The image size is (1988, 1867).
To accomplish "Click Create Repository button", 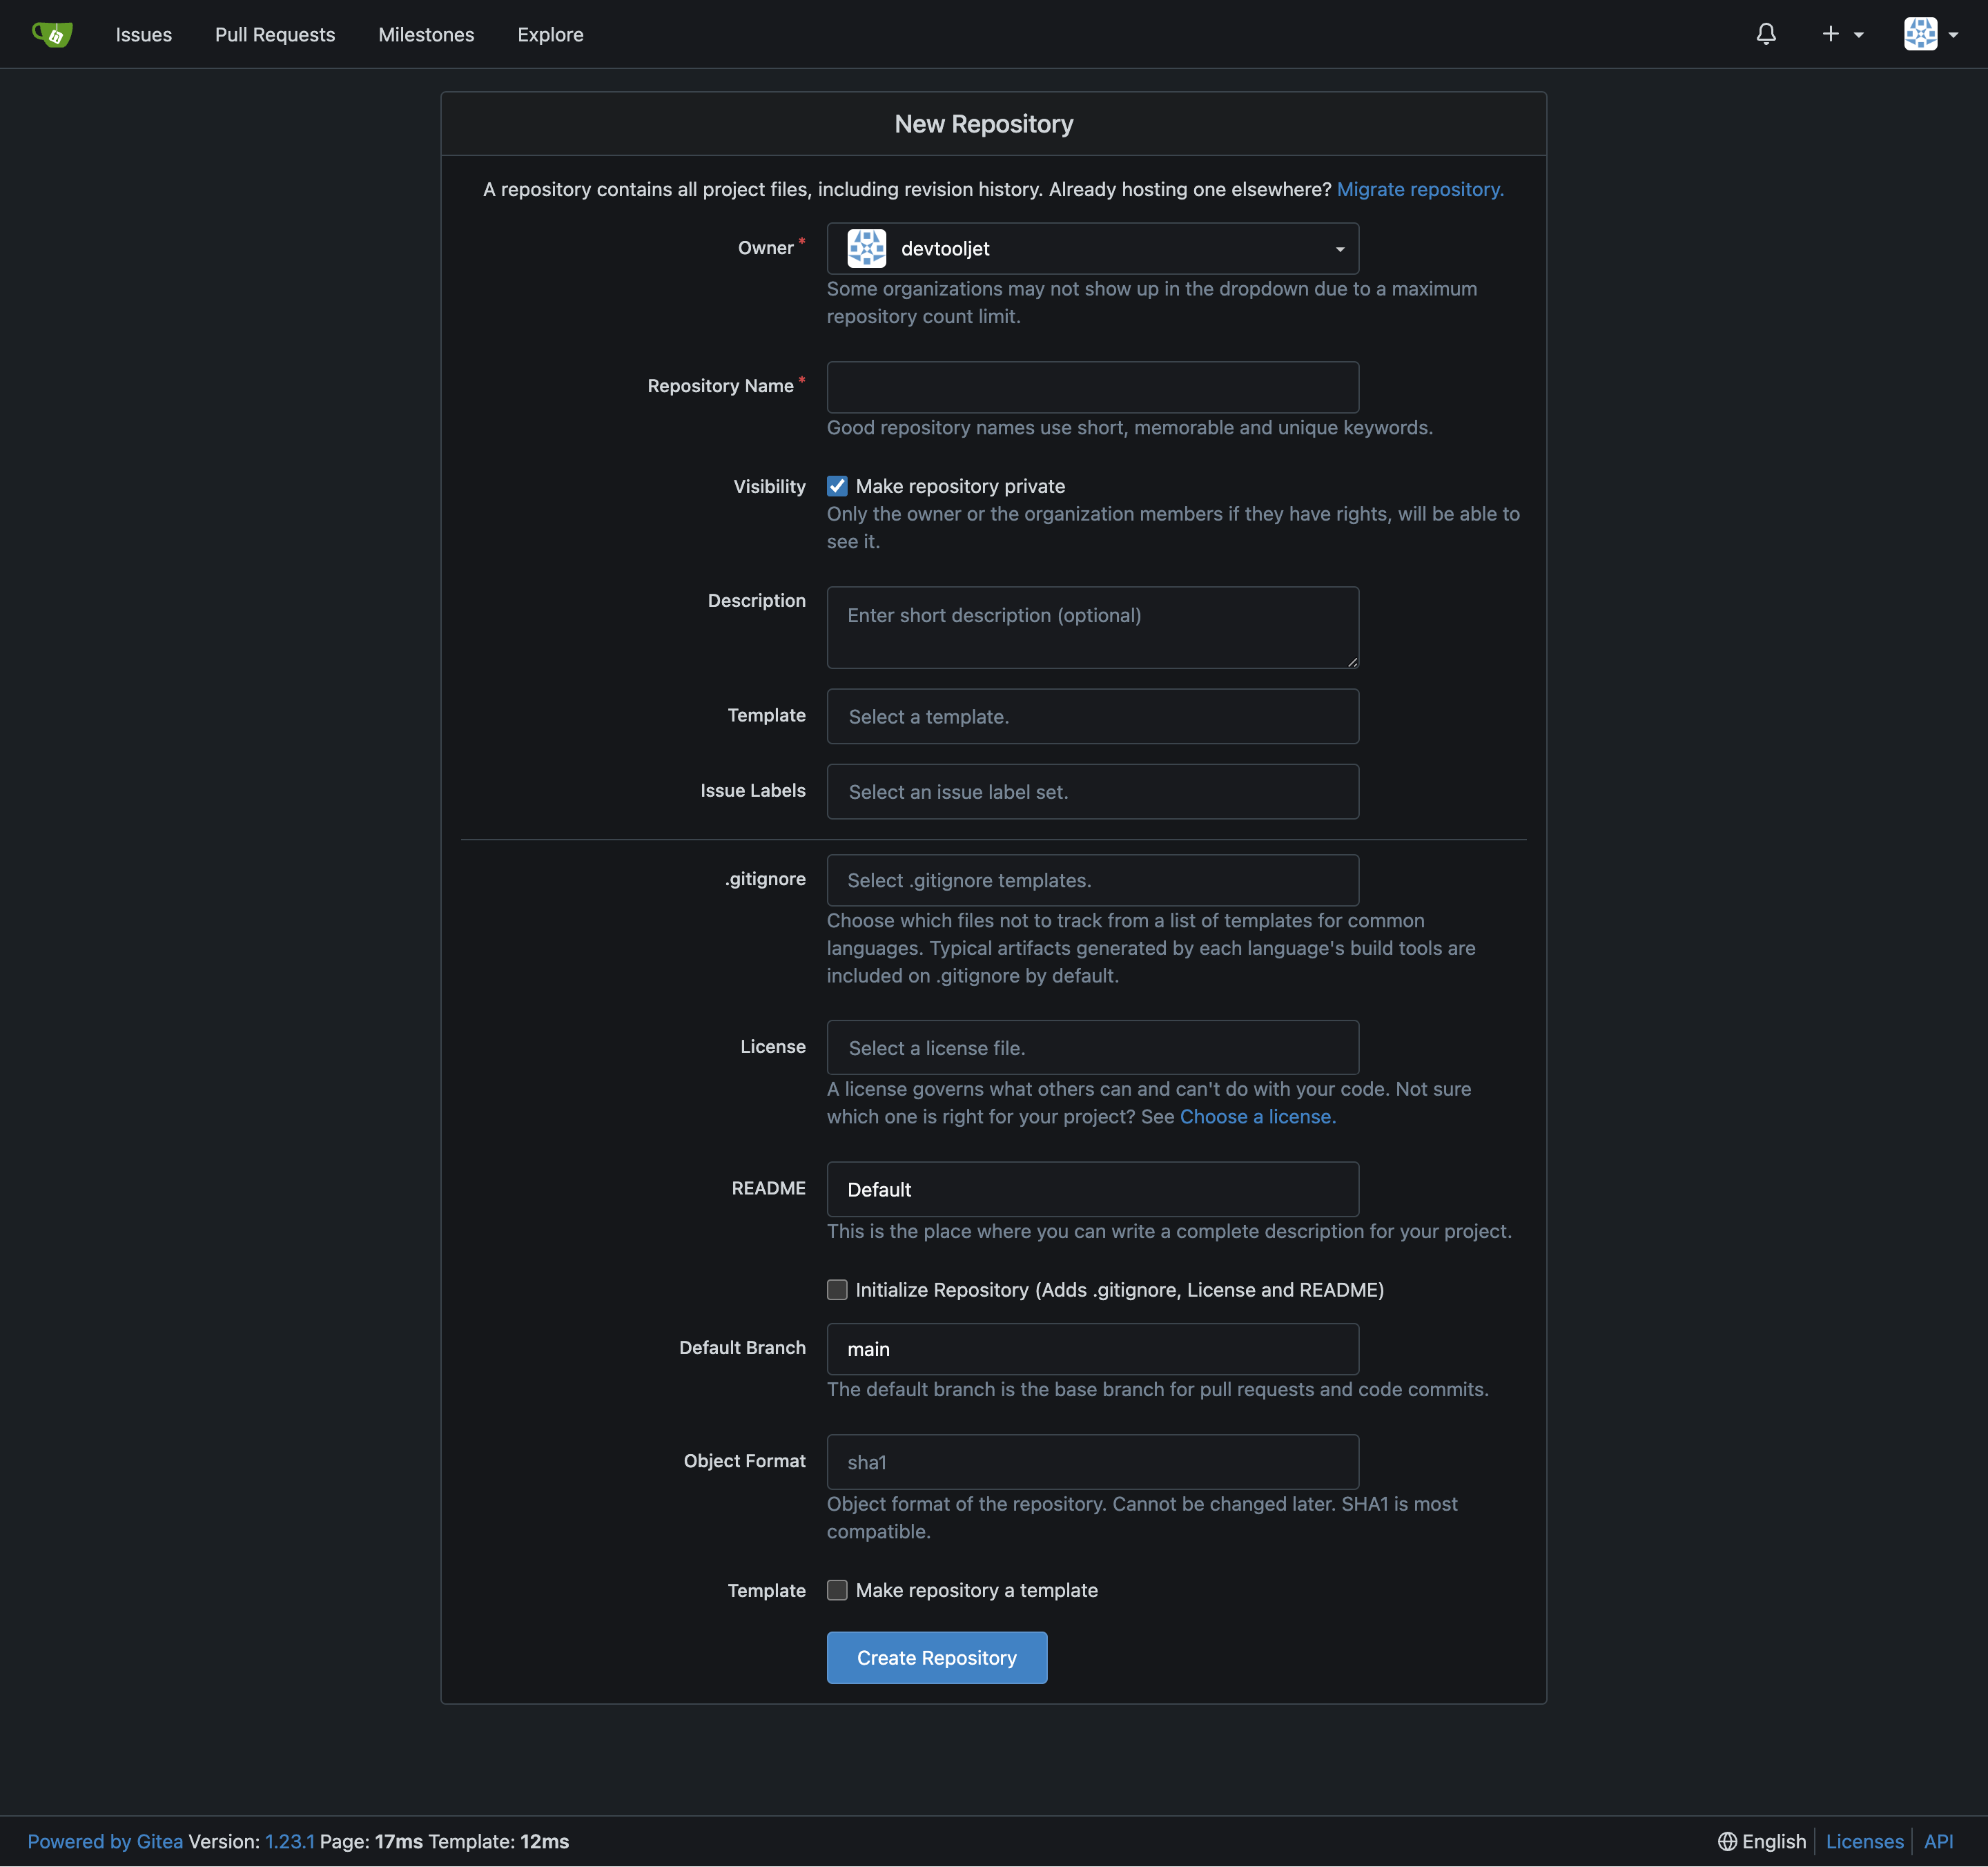I will coord(937,1656).
